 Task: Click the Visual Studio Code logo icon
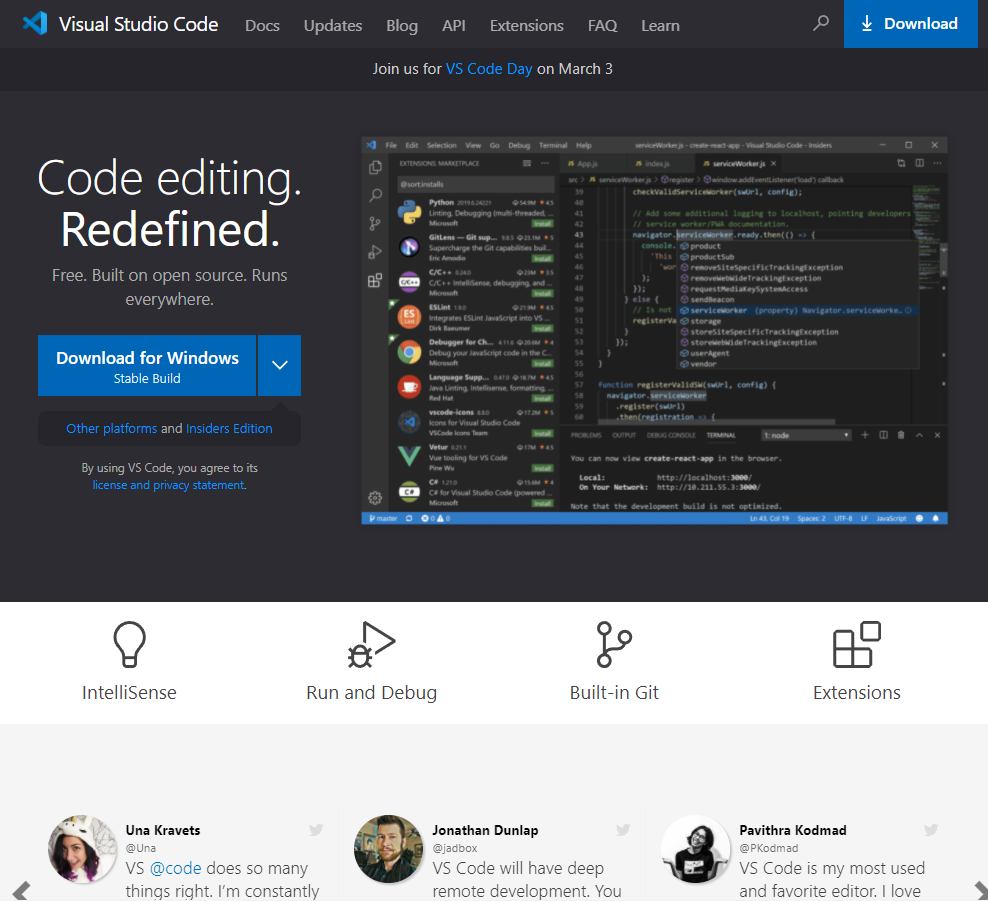35,24
